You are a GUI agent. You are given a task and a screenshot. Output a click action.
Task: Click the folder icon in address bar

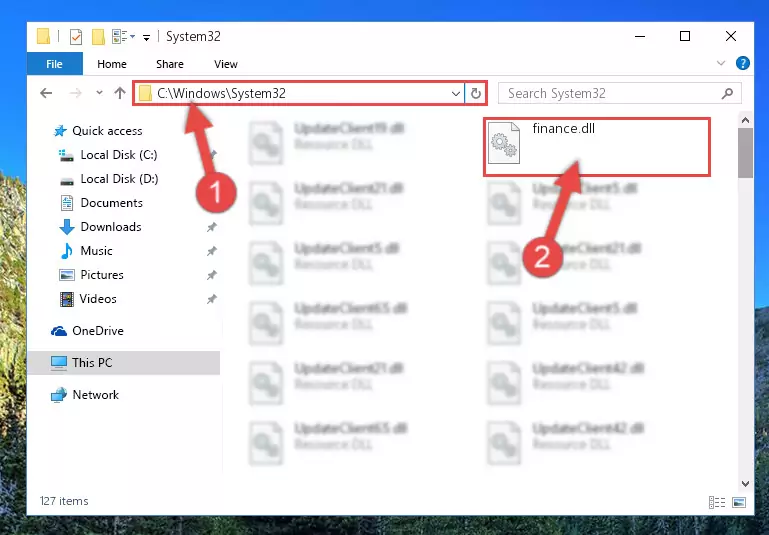pos(145,93)
